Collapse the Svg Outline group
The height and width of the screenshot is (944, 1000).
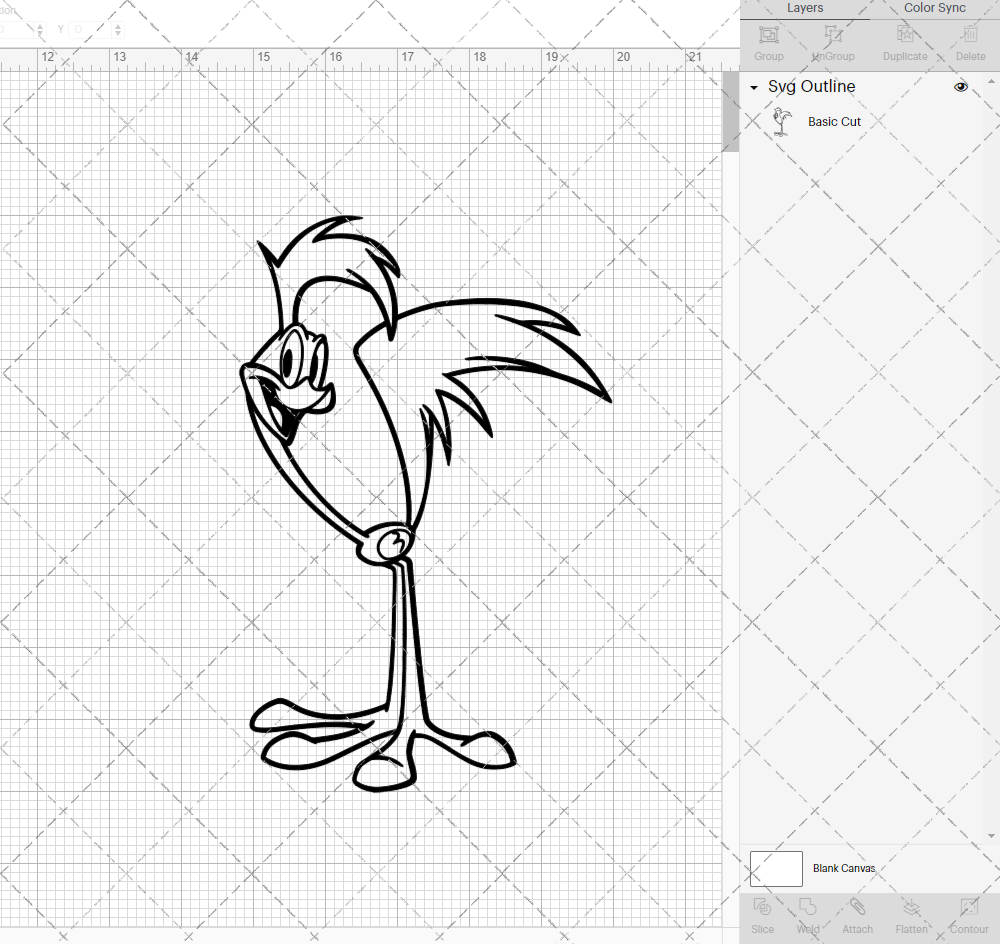pos(753,87)
